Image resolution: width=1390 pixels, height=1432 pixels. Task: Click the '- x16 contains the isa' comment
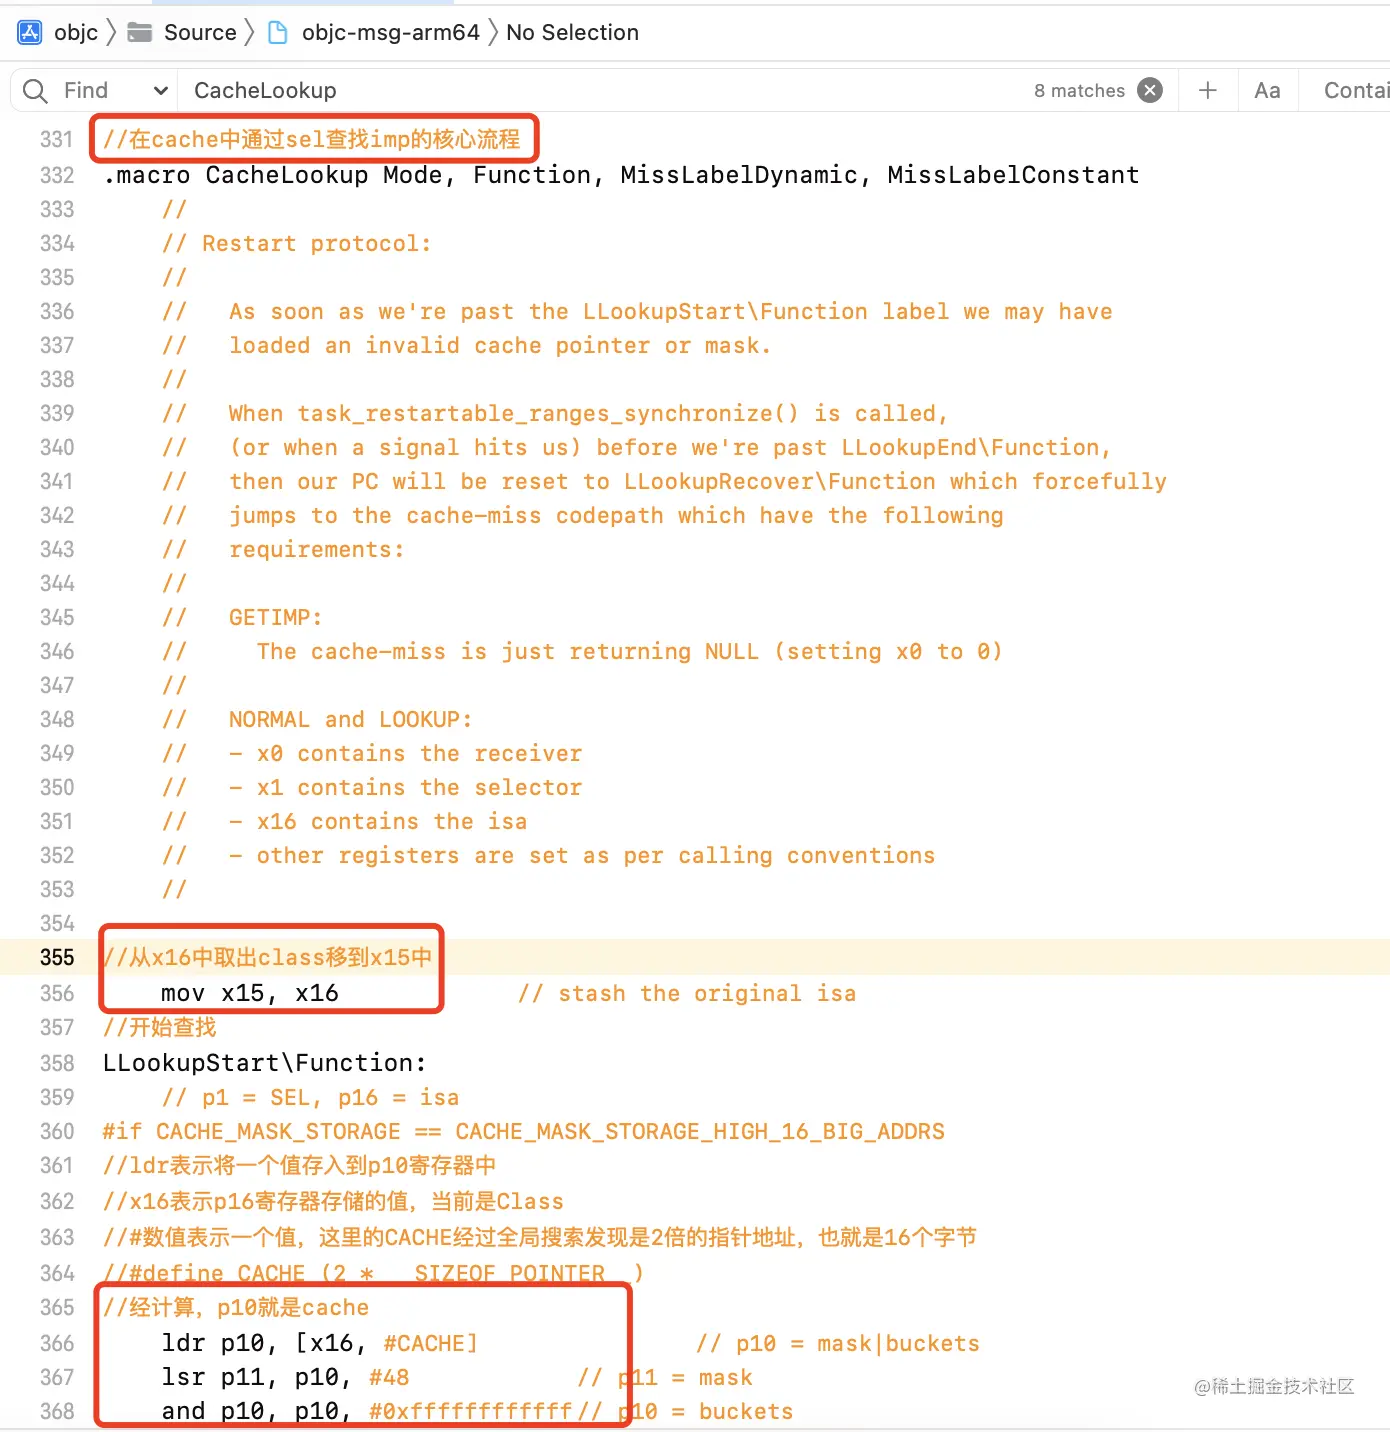pos(378,821)
